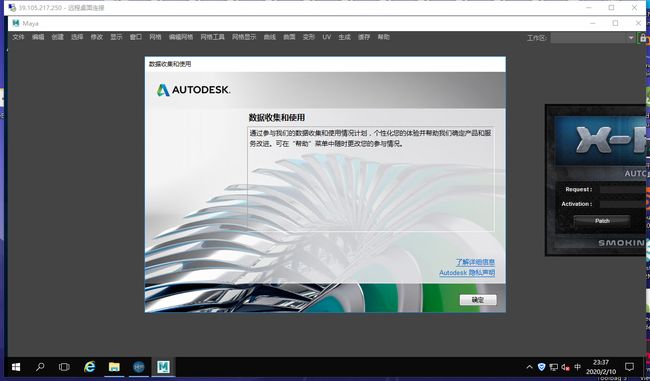The width and height of the screenshot is (650, 381).
Task: Click the 确定 button in the Autodesk dialog
Action: (478, 300)
